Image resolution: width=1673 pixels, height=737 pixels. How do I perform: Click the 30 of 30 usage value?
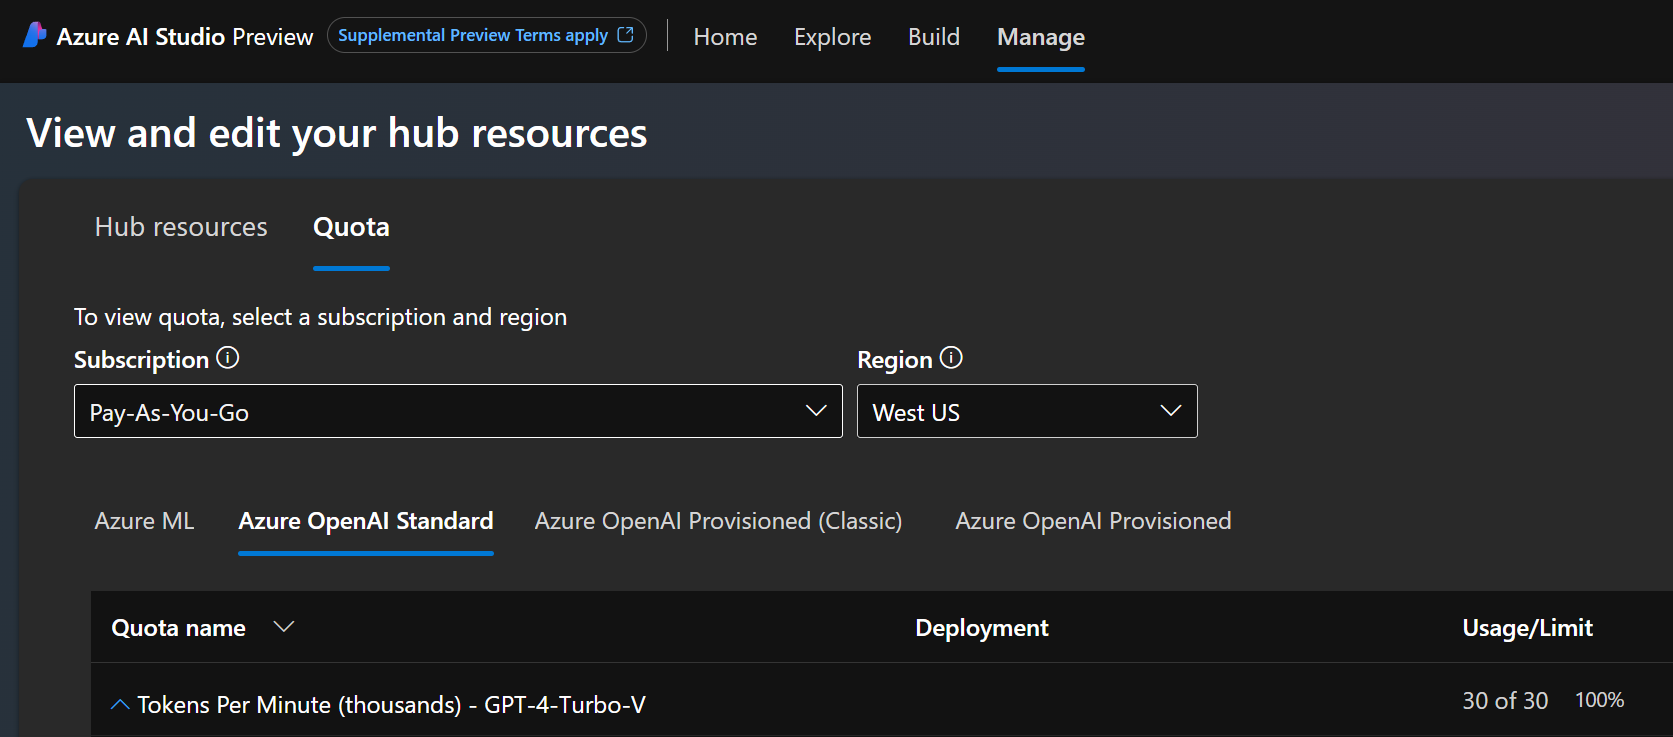(x=1505, y=701)
